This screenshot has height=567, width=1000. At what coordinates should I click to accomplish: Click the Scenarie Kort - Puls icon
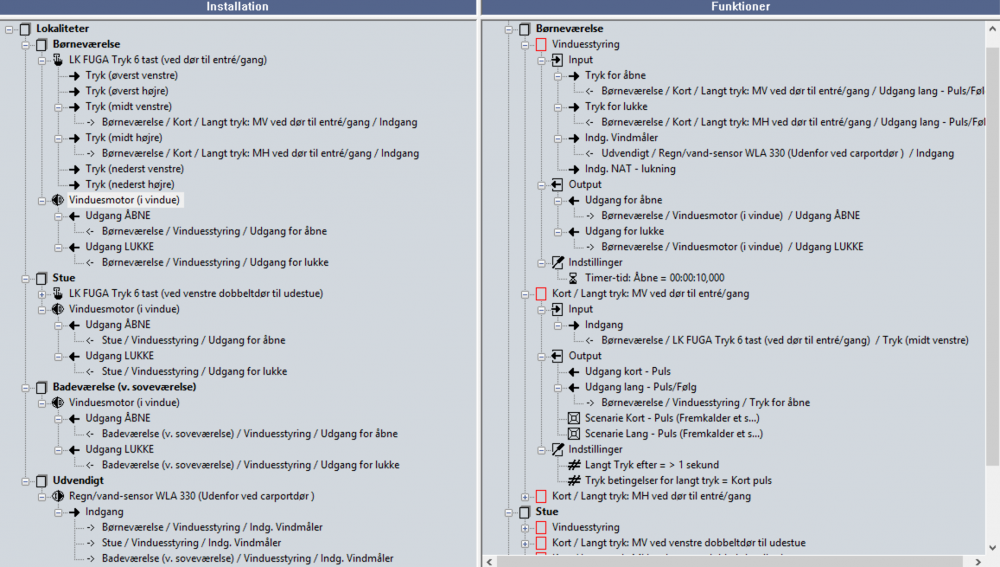574,418
